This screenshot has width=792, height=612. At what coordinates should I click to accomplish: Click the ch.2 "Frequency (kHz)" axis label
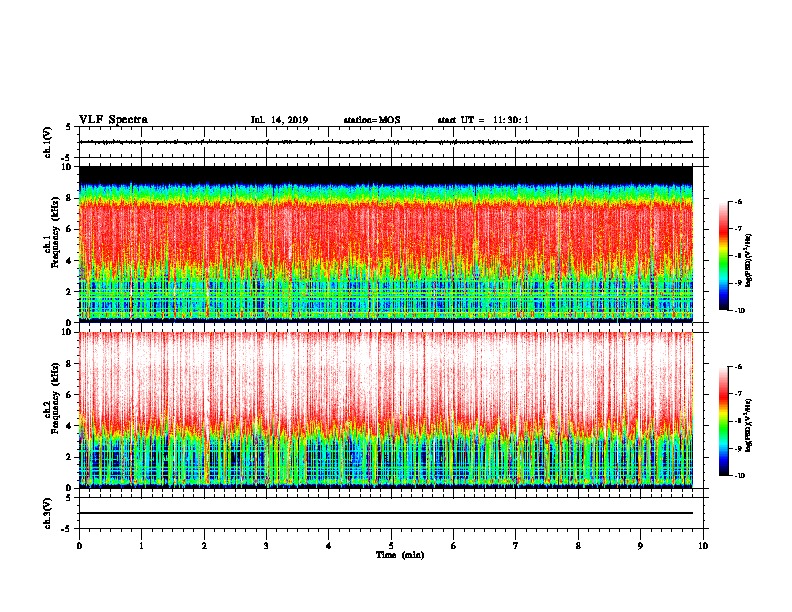55,399
